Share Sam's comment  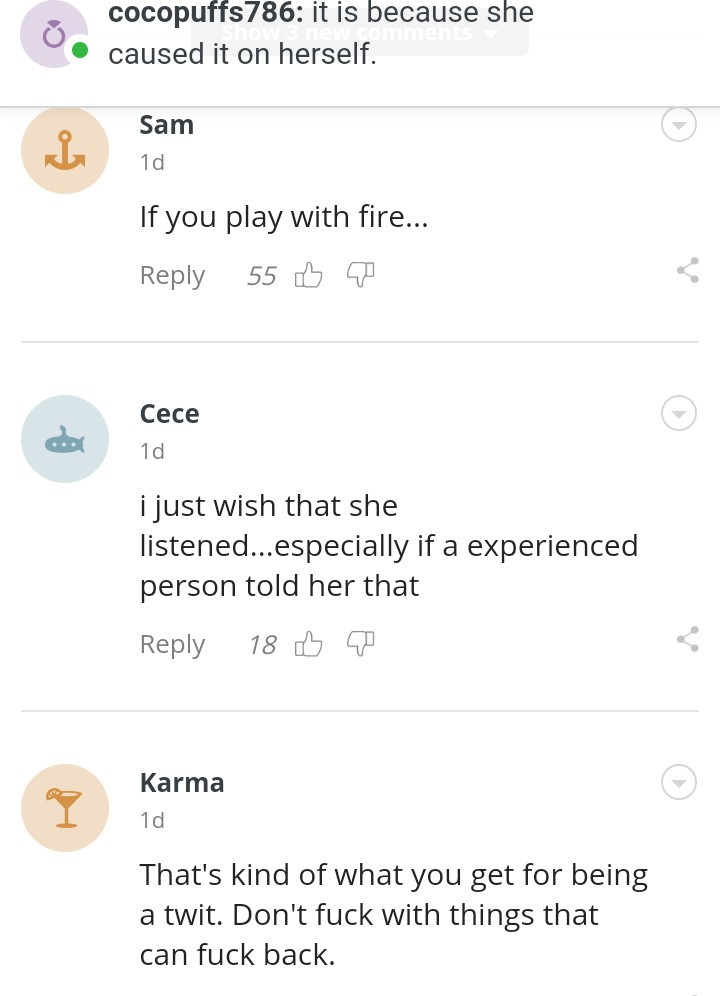point(688,270)
